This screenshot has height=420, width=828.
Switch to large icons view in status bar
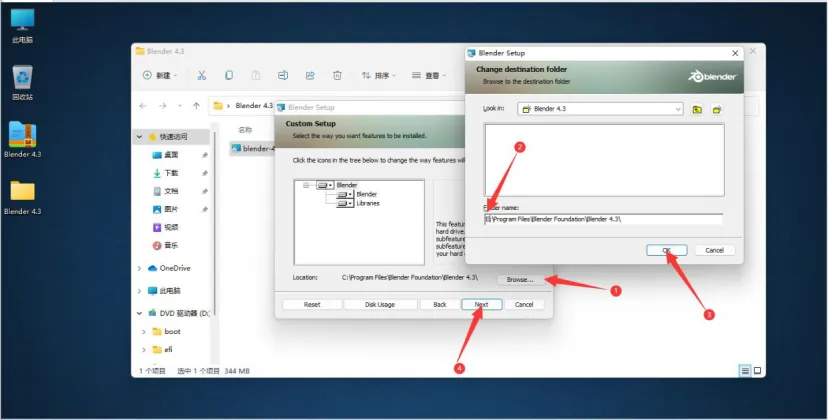(x=757, y=371)
